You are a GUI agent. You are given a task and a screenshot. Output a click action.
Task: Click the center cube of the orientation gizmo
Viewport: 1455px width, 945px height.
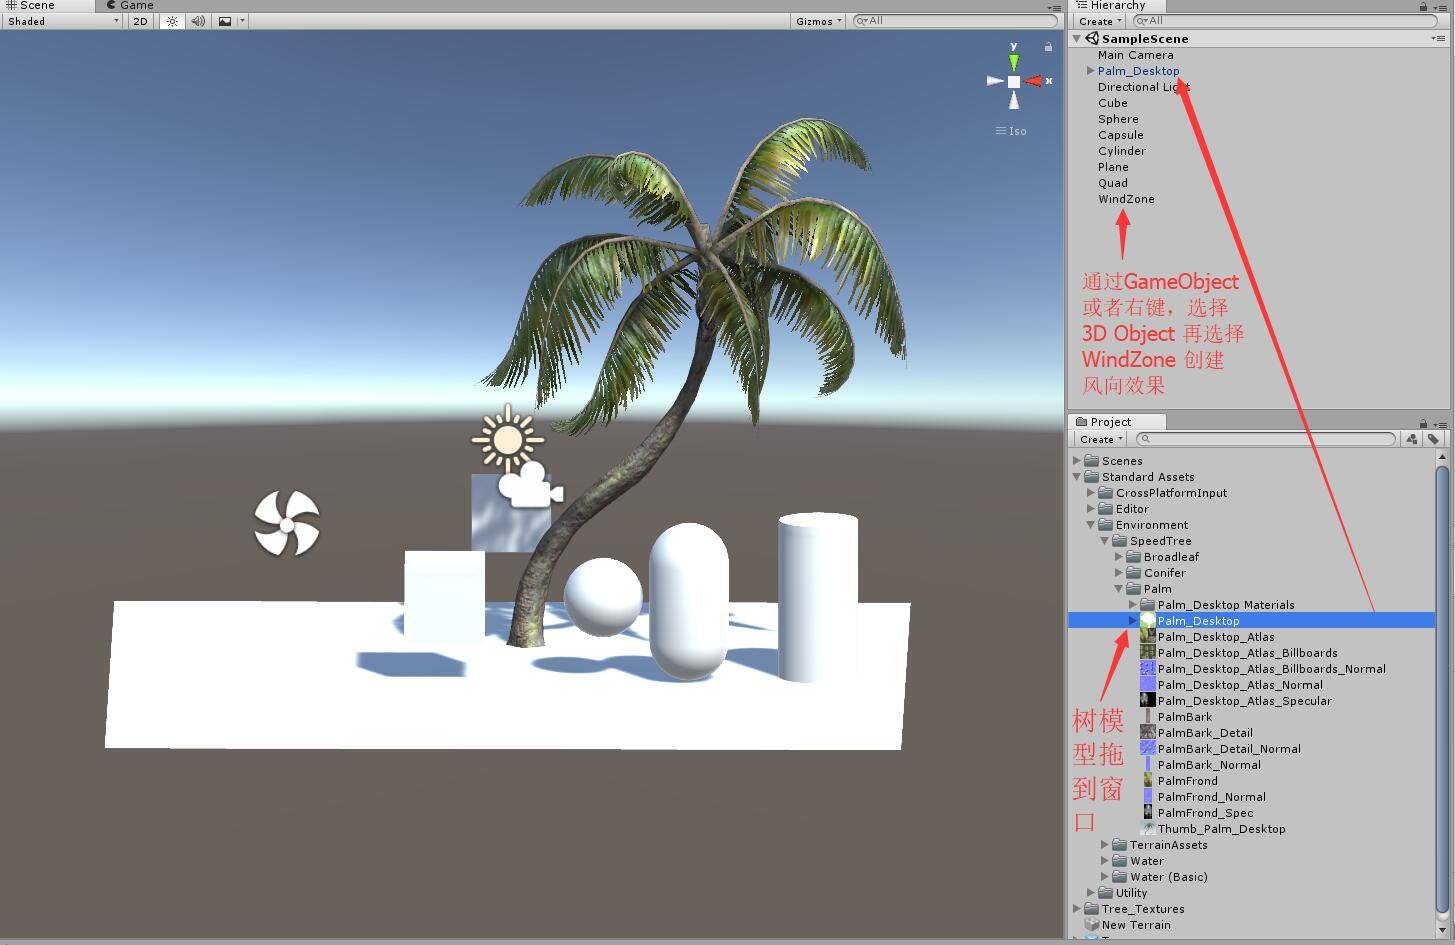coord(1014,81)
